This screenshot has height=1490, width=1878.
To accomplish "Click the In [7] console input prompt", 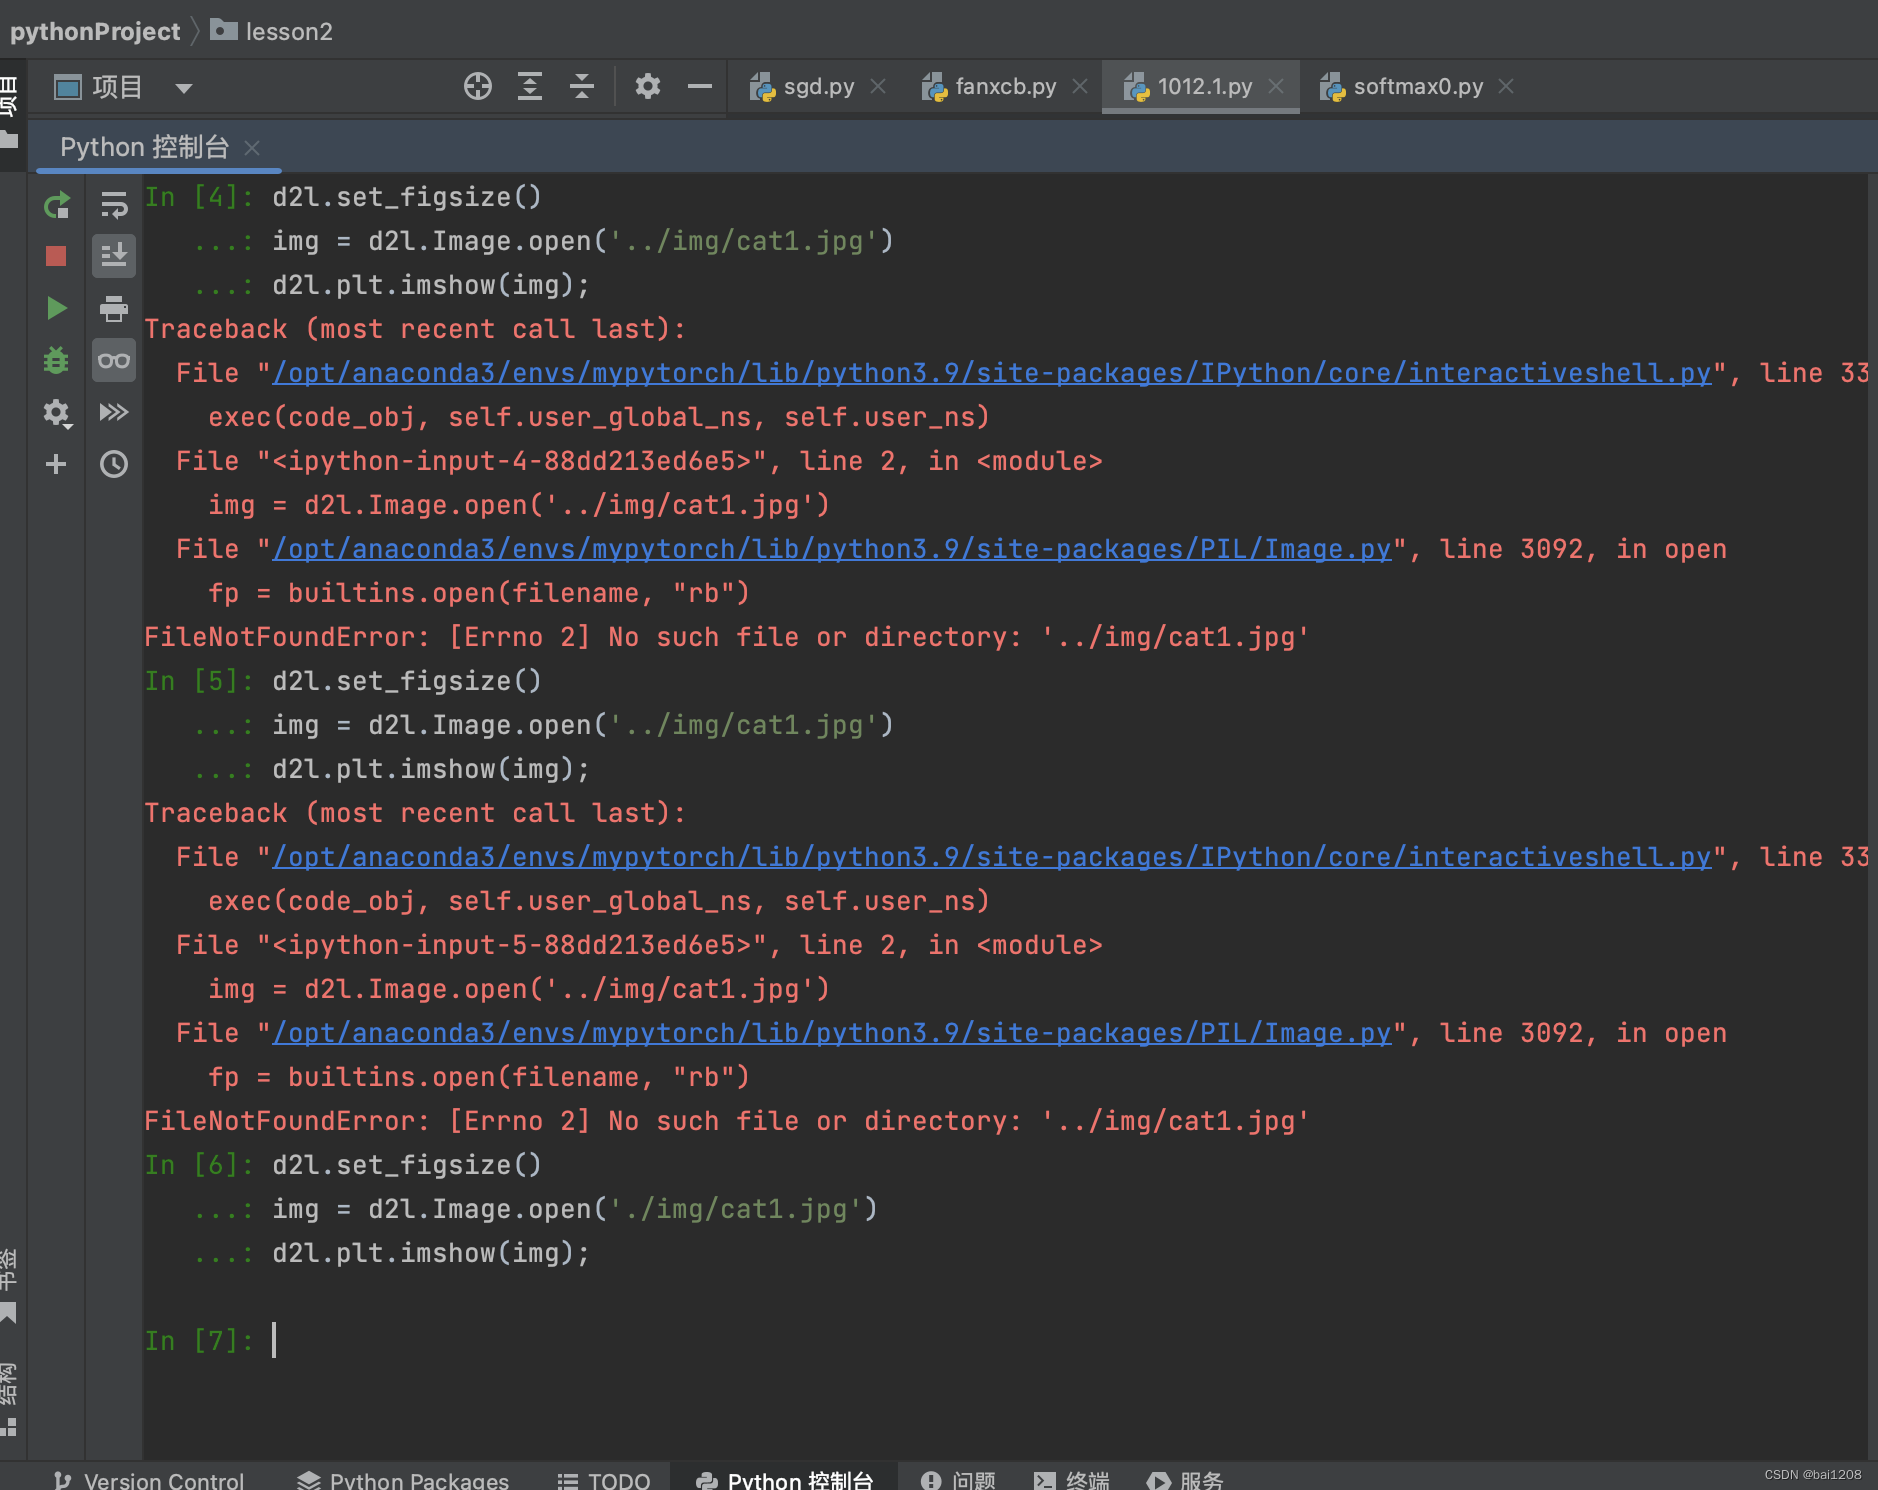I will click(198, 1340).
